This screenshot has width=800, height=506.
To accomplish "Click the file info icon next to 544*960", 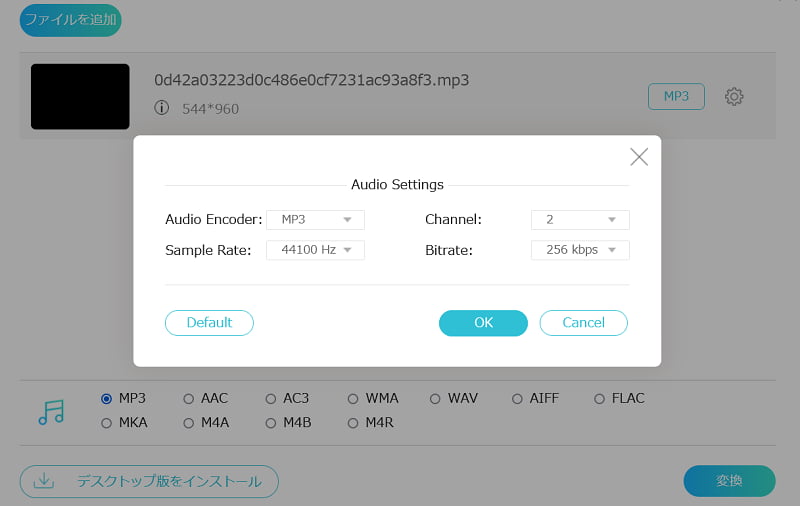I will click(162, 108).
